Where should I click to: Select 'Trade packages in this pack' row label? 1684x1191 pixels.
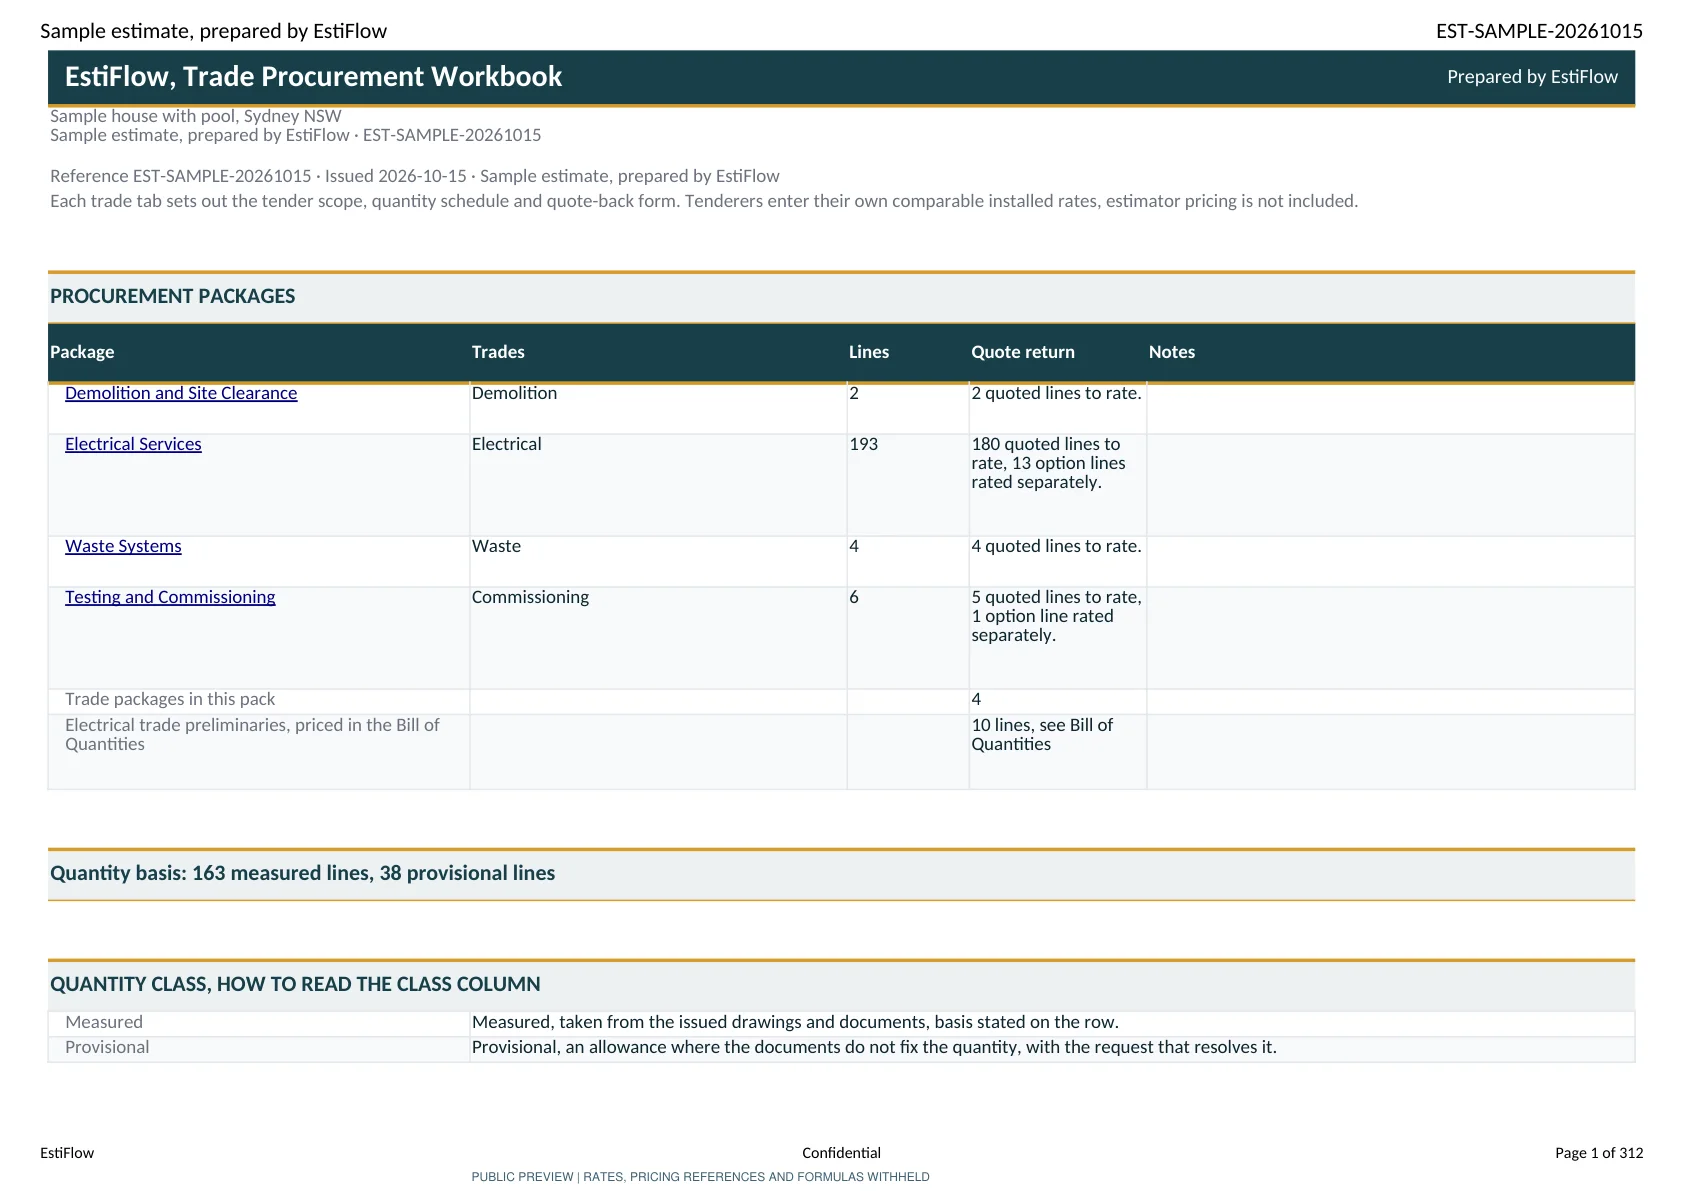click(170, 699)
